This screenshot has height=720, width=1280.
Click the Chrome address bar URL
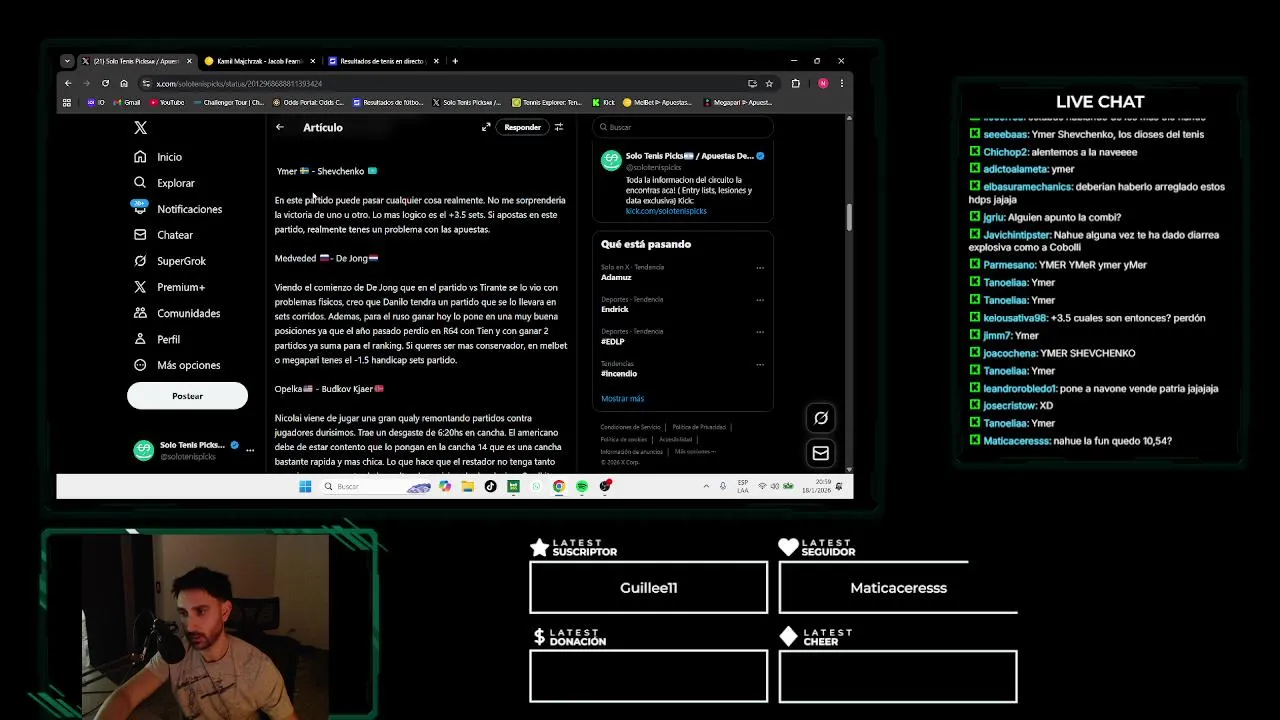[x=239, y=84]
